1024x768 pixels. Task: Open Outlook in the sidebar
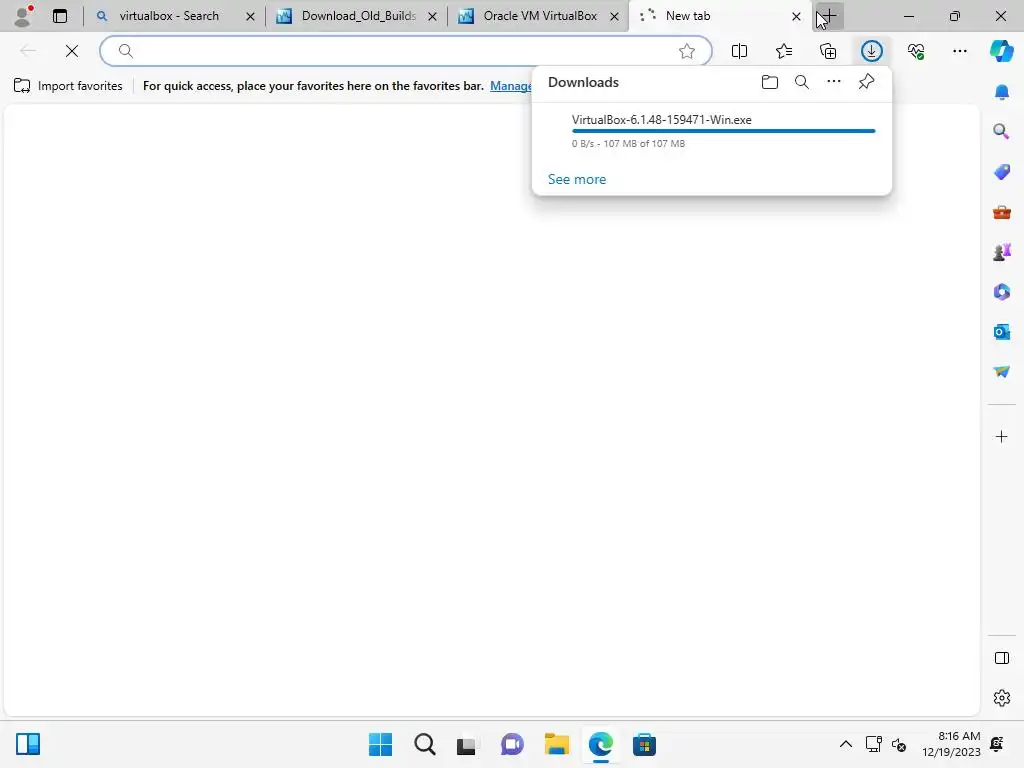[x=1001, y=332]
